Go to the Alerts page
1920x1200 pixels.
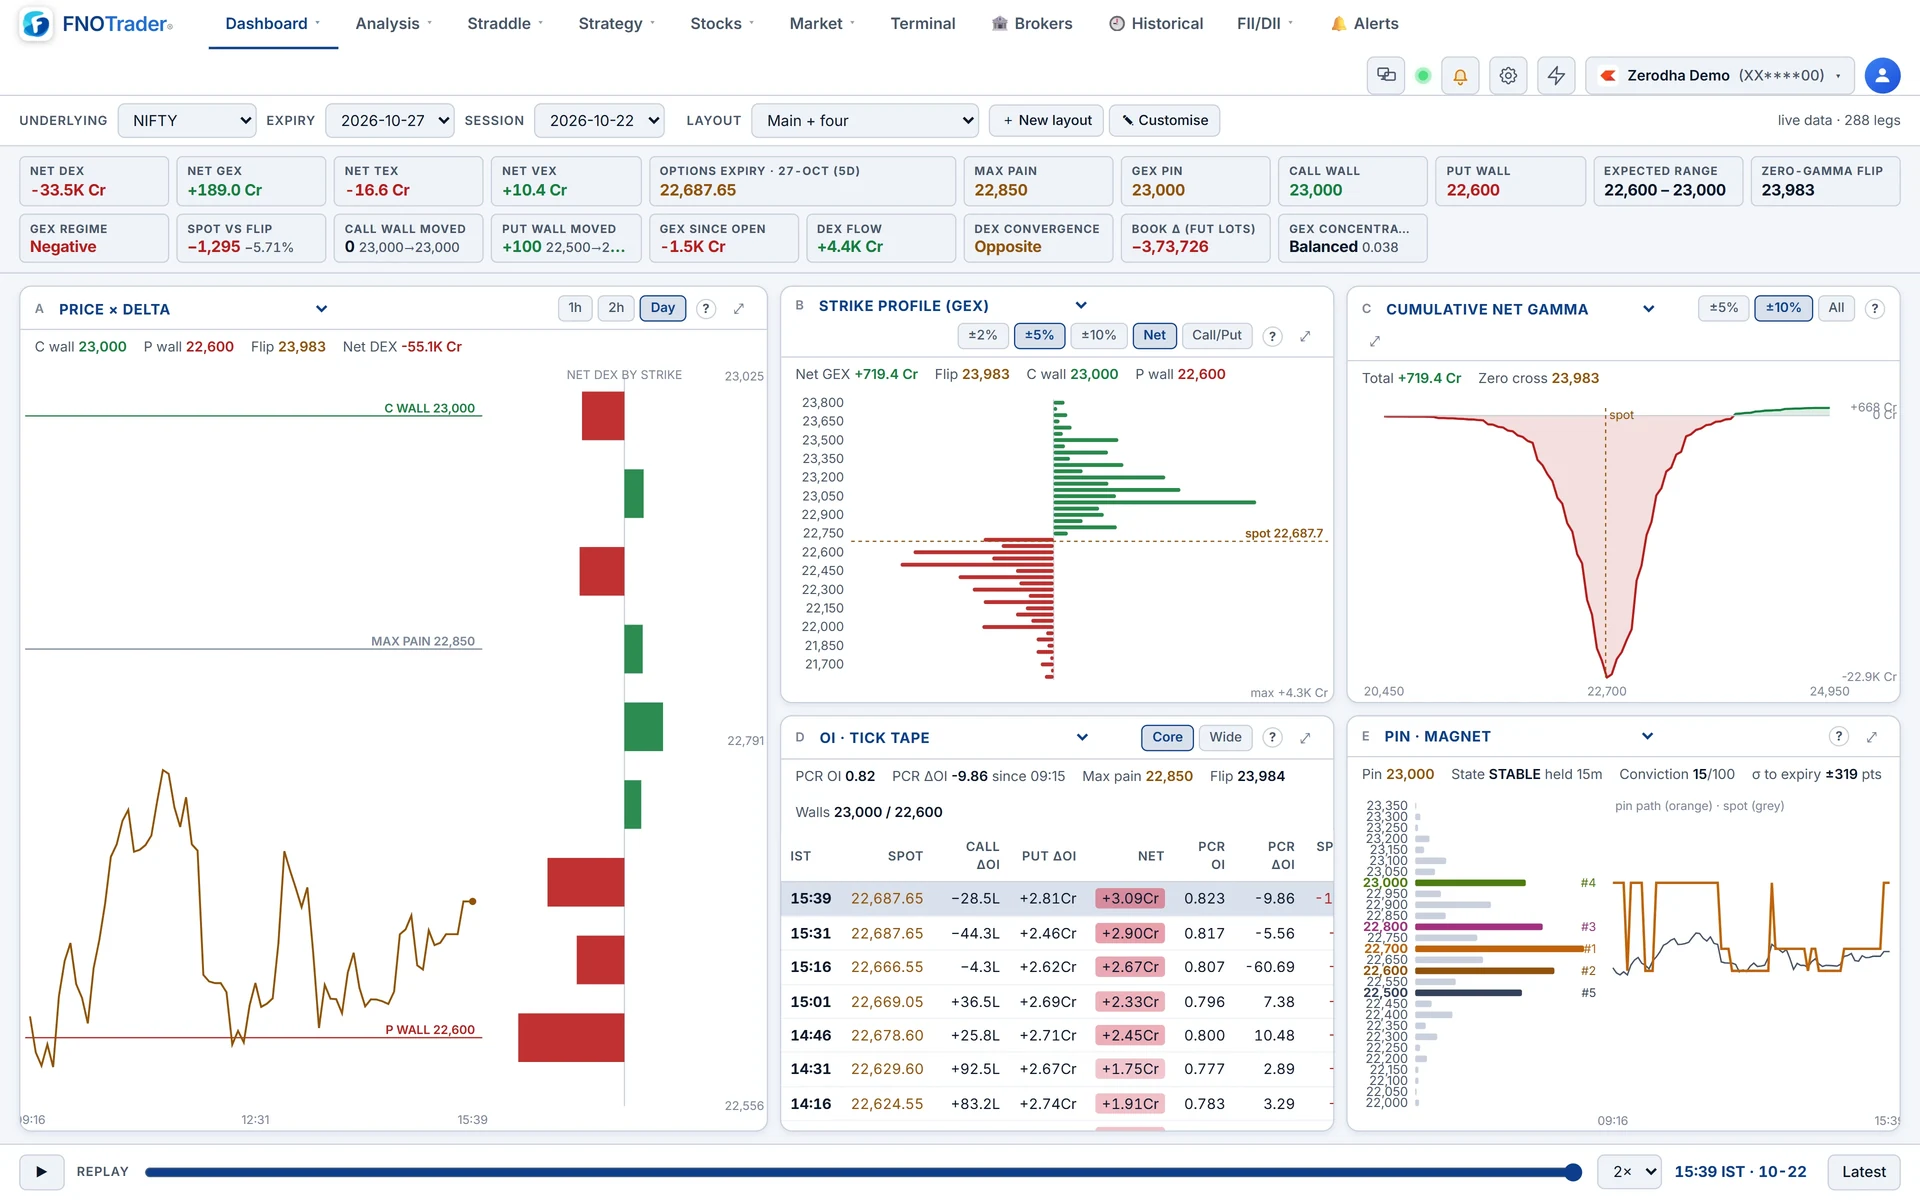click(x=1364, y=24)
